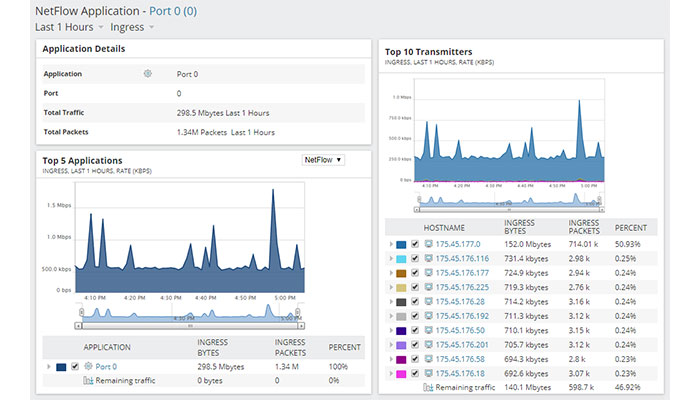700x400 pixels.
Task: Uncheck the checkbox for host 175.45.176.177
Action: (x=416, y=272)
